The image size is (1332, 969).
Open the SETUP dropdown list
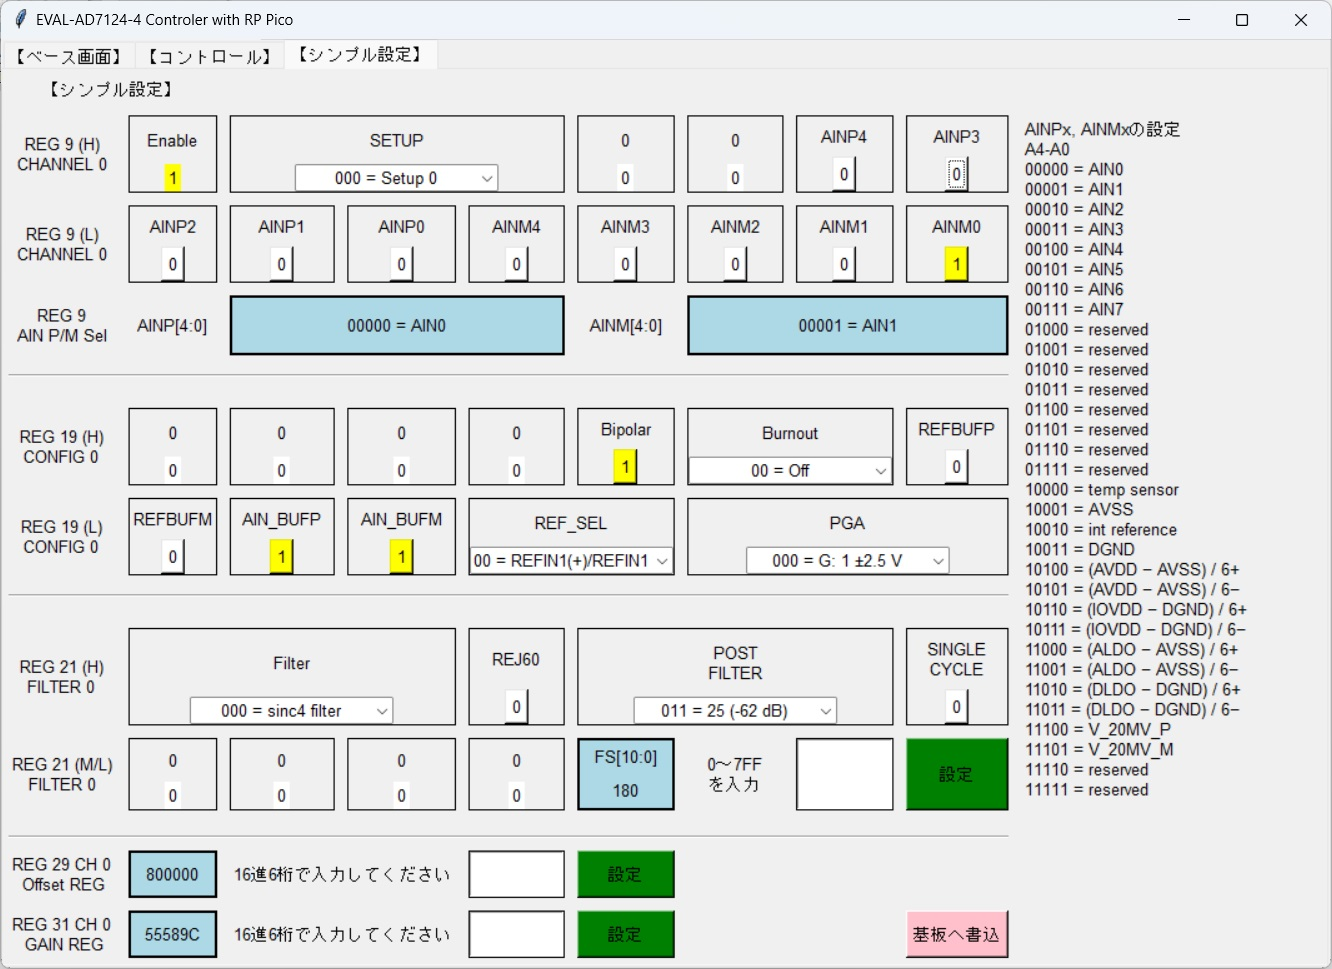point(396,178)
